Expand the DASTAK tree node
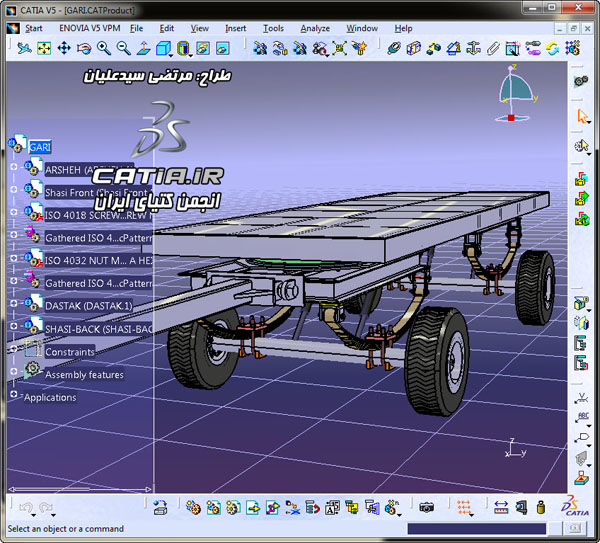Viewport: 600px width, 543px height. pyautogui.click(x=14, y=303)
